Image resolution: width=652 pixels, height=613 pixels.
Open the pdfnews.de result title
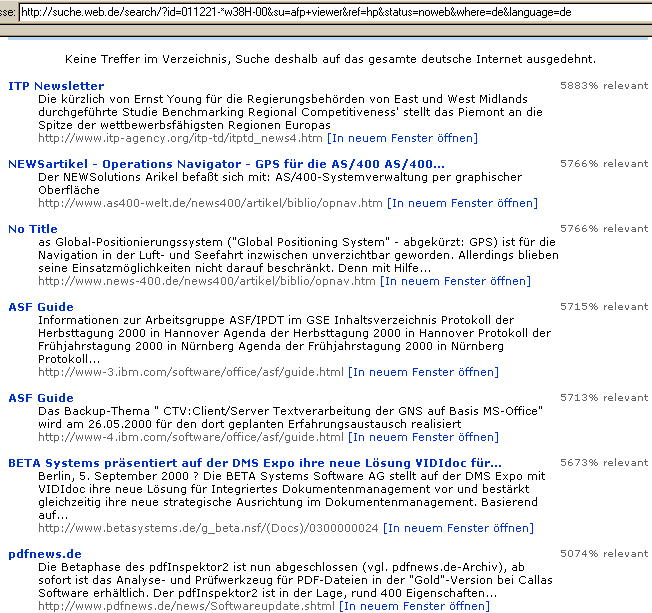(x=45, y=554)
